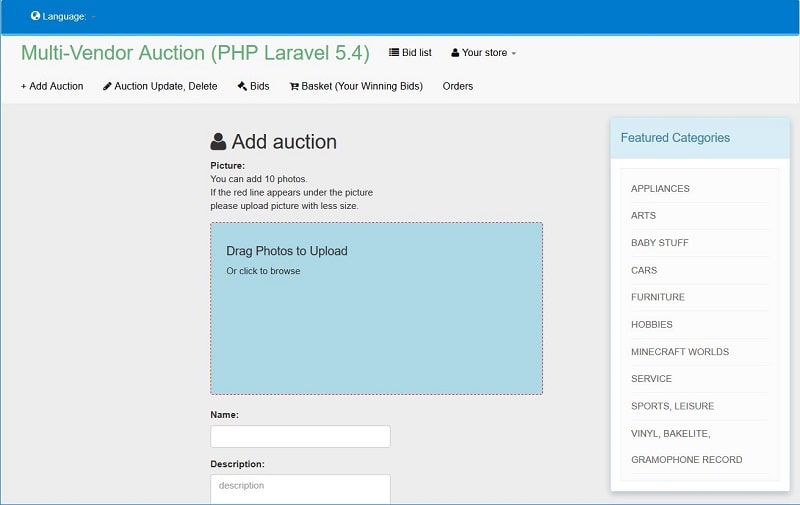Open the Language dropdown

coord(63,16)
